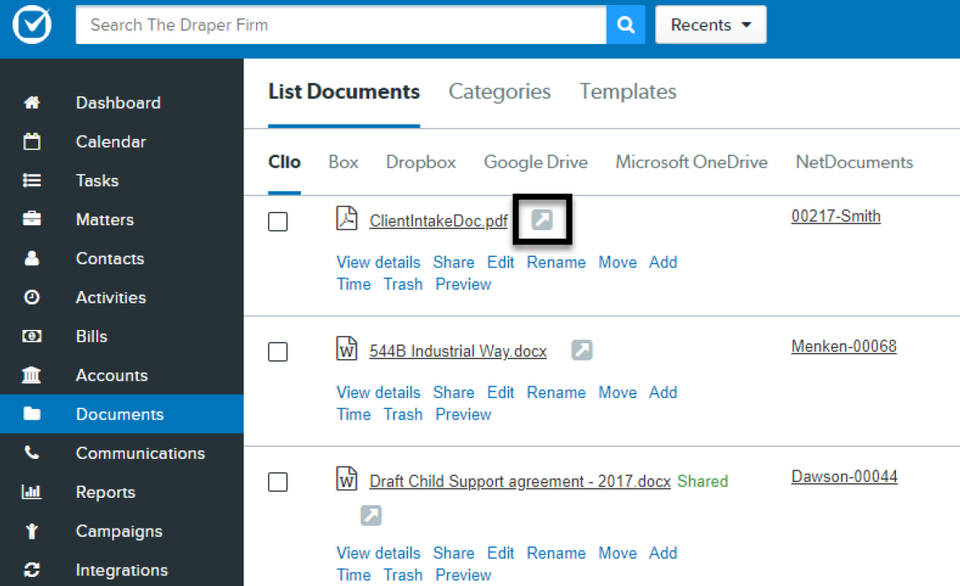This screenshot has height=586, width=960.
Task: Click the PDF file icon for ClientIntakeDoc
Action: [347, 219]
